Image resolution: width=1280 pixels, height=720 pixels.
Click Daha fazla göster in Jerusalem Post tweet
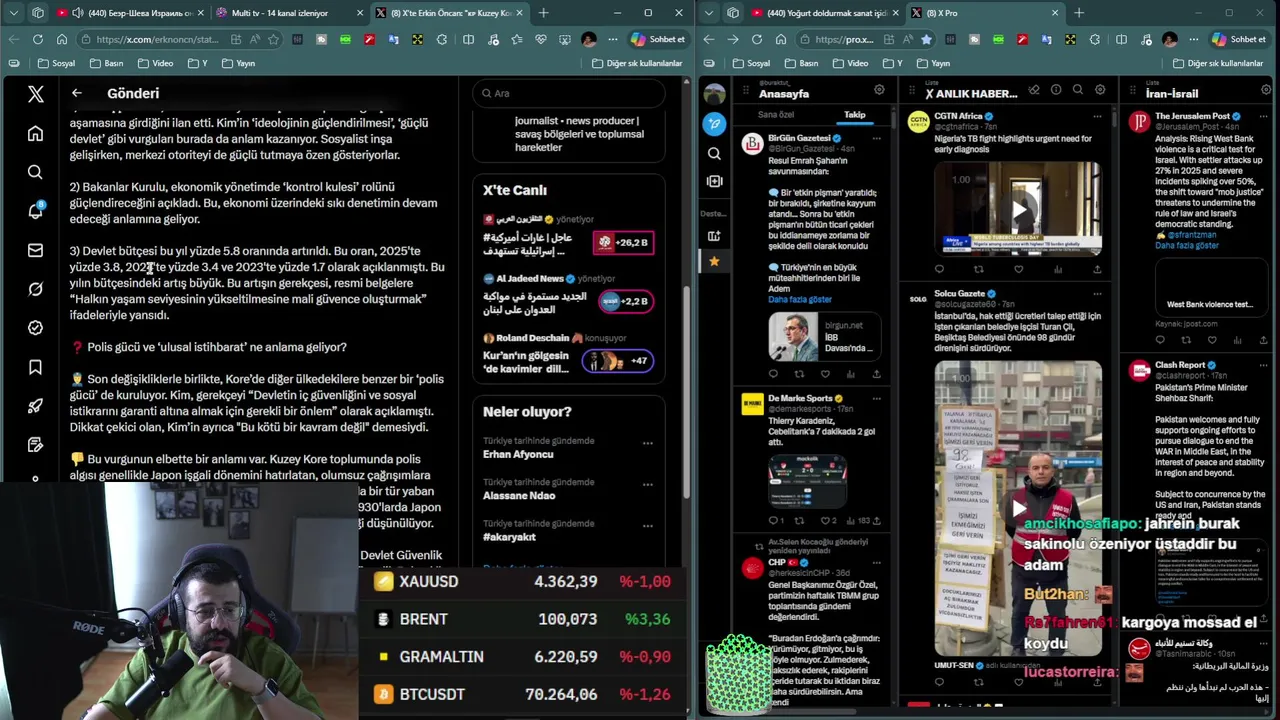coord(1187,245)
